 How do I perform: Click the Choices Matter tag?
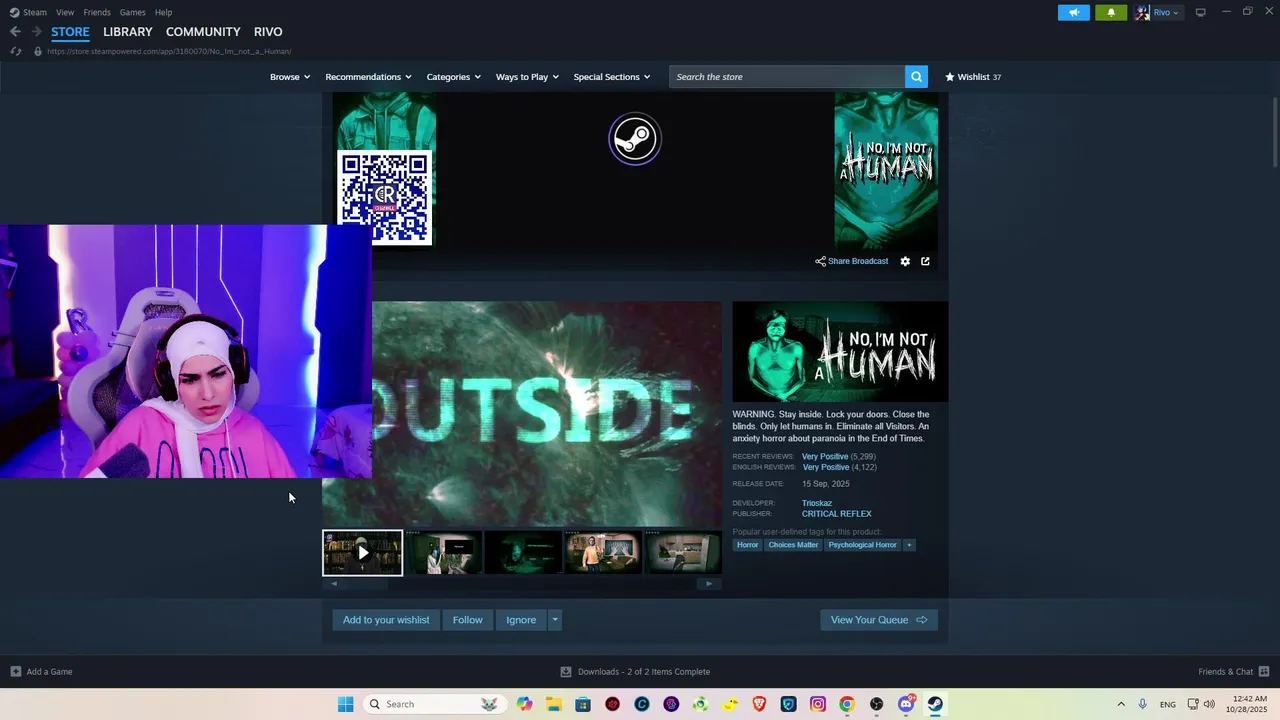tap(793, 545)
